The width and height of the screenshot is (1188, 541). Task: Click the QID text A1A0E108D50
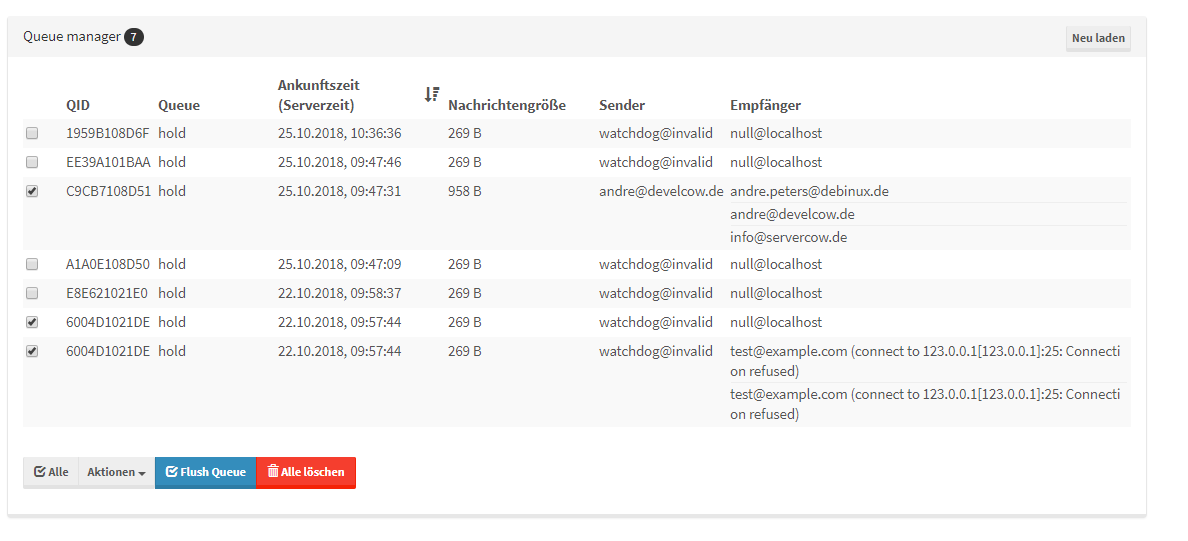108,264
